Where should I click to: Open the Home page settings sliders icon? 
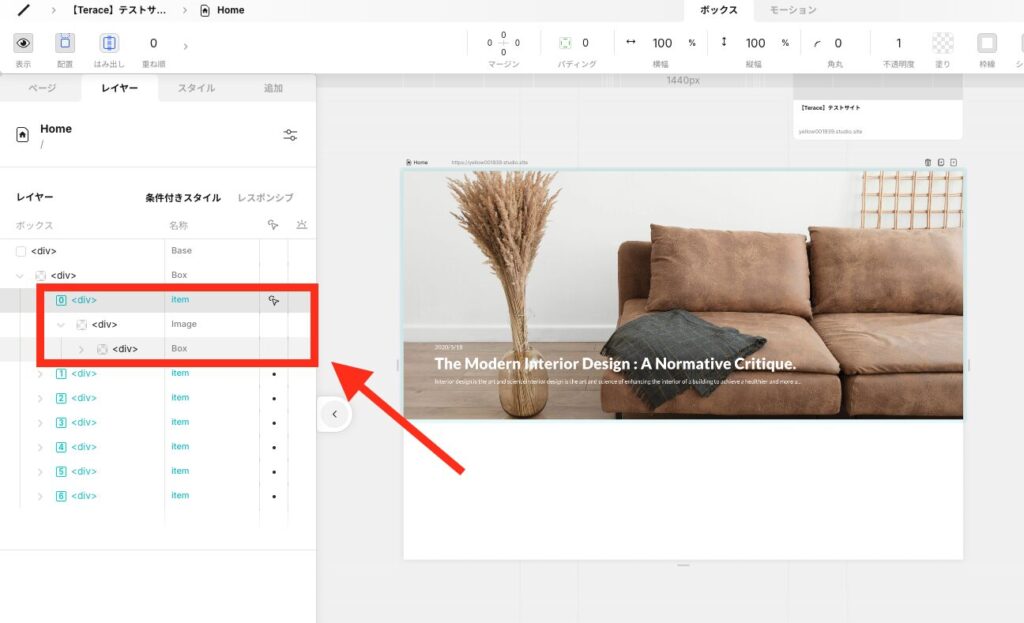point(290,135)
